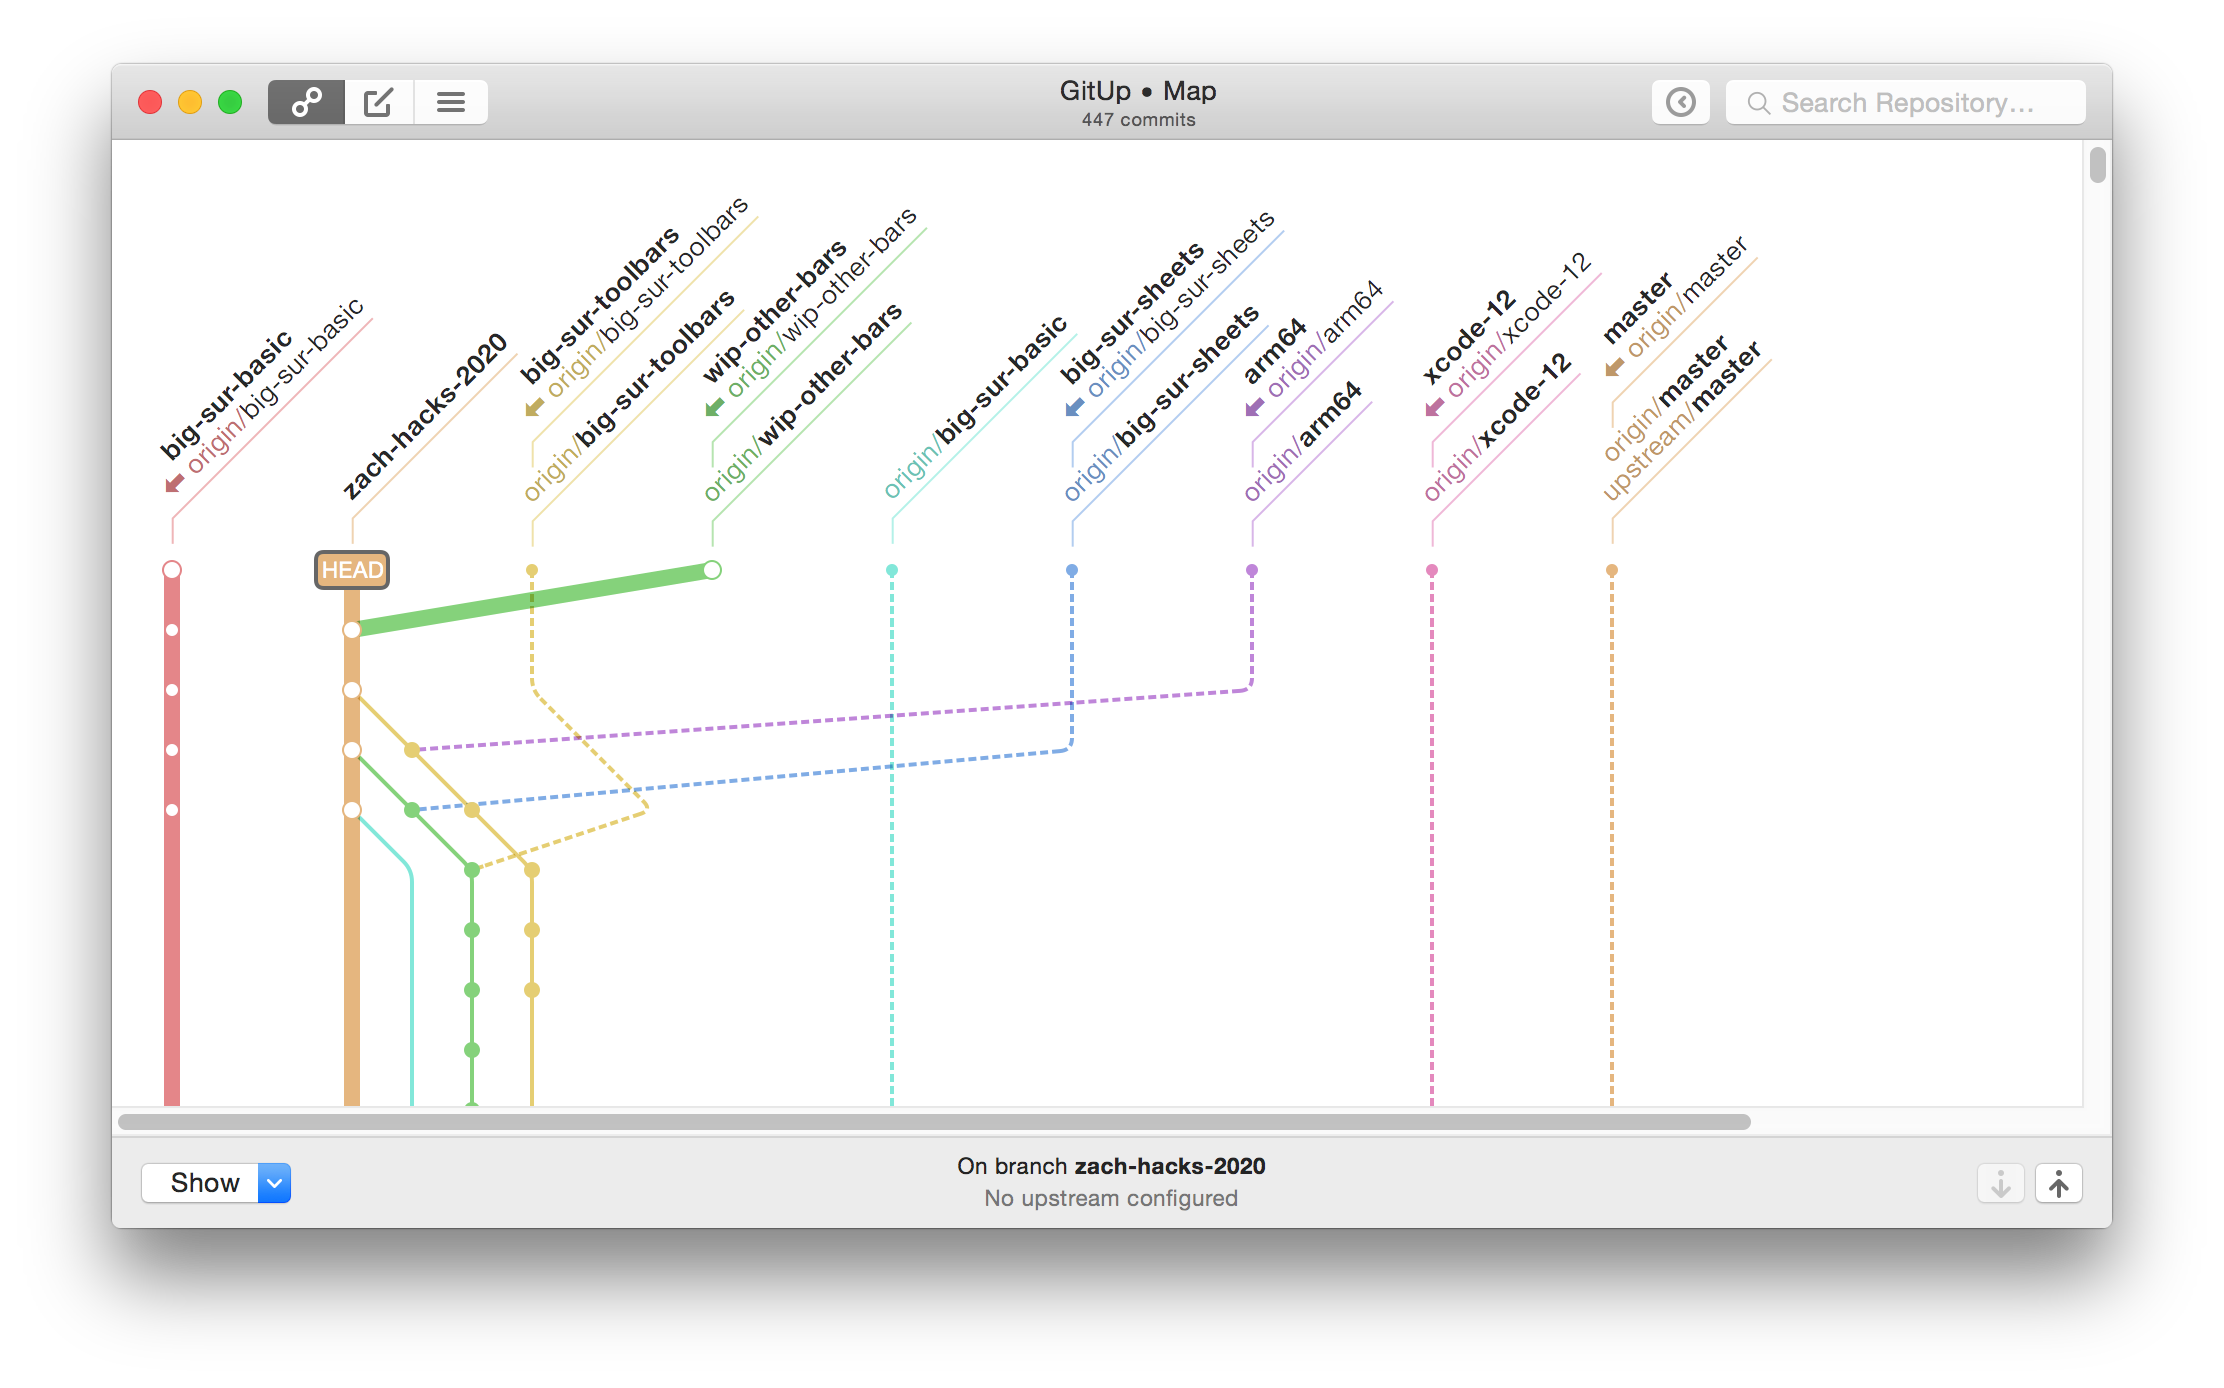Open the Commit view icon

[x=379, y=102]
